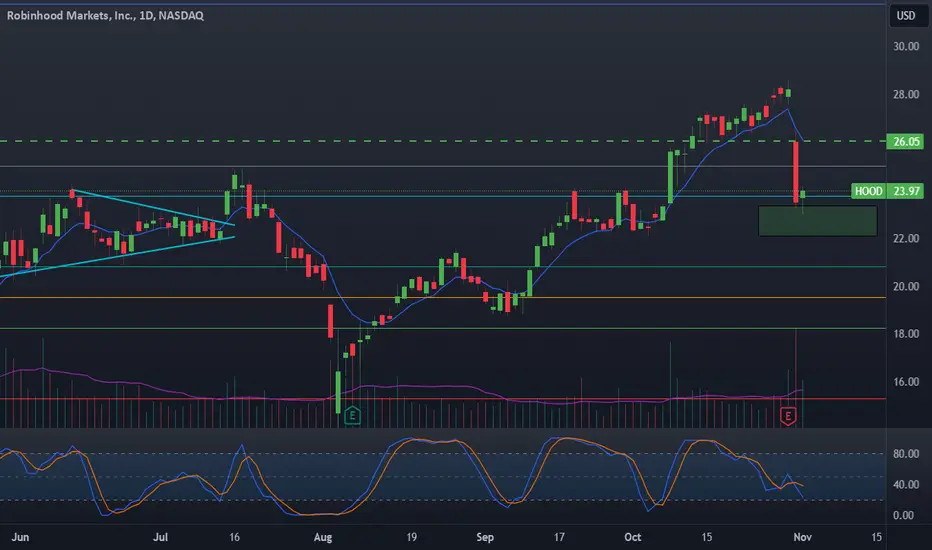
Task: Select the large red candle near November
Action: pyautogui.click(x=796, y=172)
